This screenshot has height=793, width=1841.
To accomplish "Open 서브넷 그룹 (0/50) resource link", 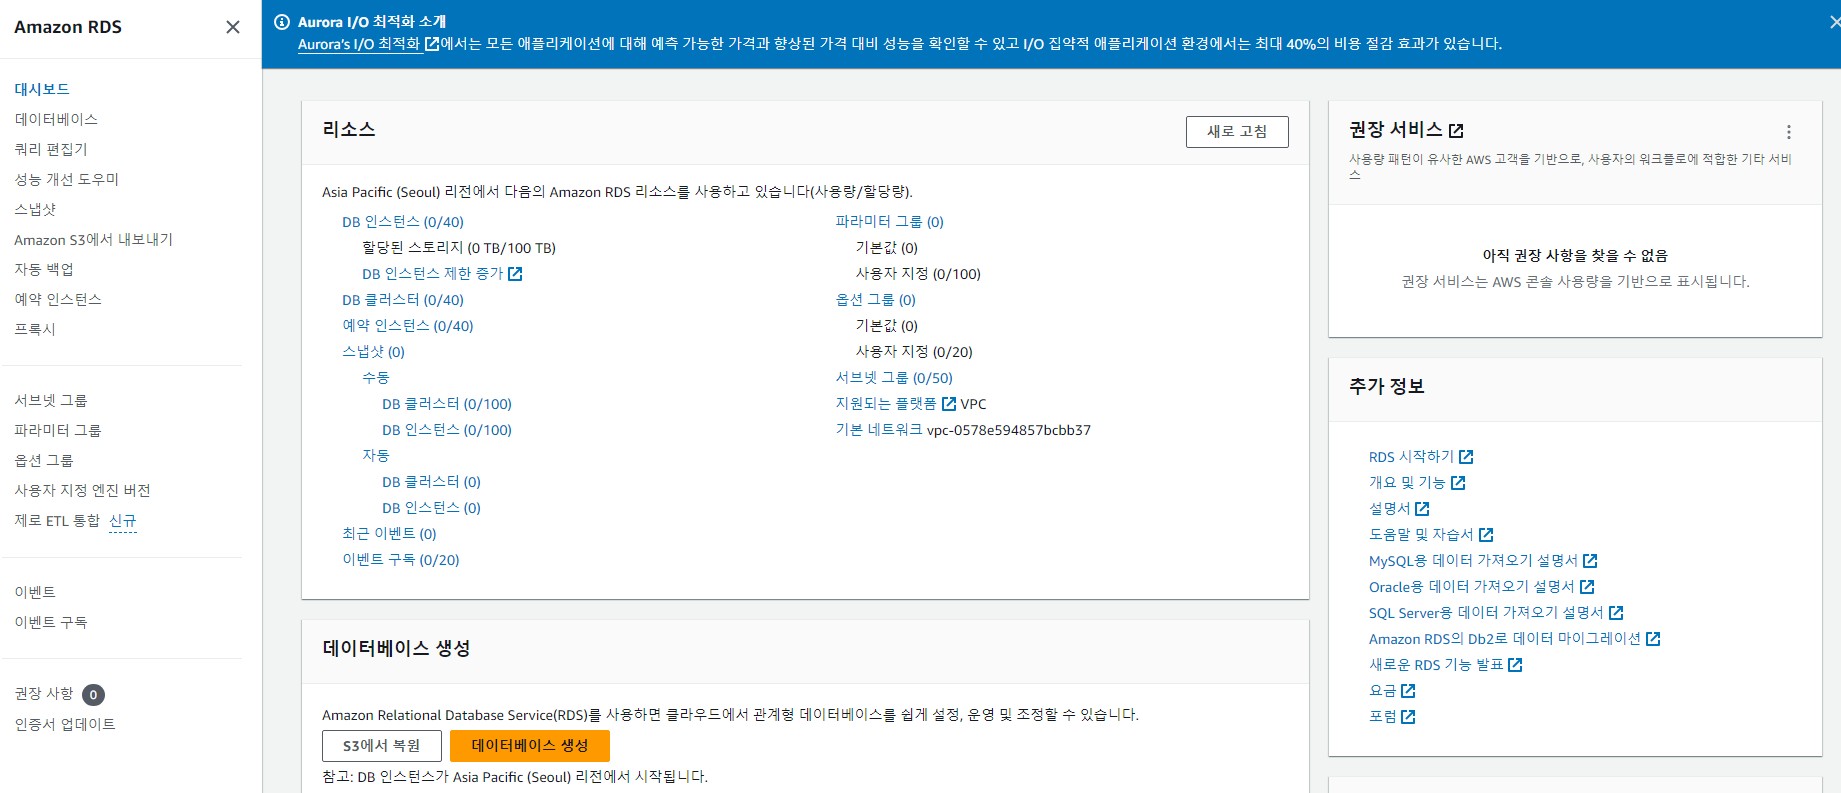I will [x=895, y=378].
